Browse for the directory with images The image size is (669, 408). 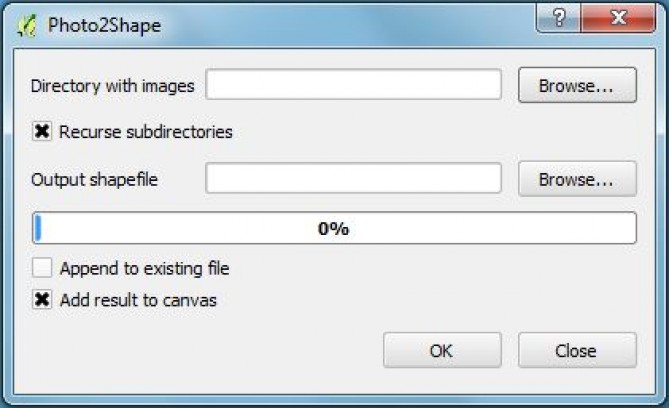pyautogui.click(x=577, y=85)
